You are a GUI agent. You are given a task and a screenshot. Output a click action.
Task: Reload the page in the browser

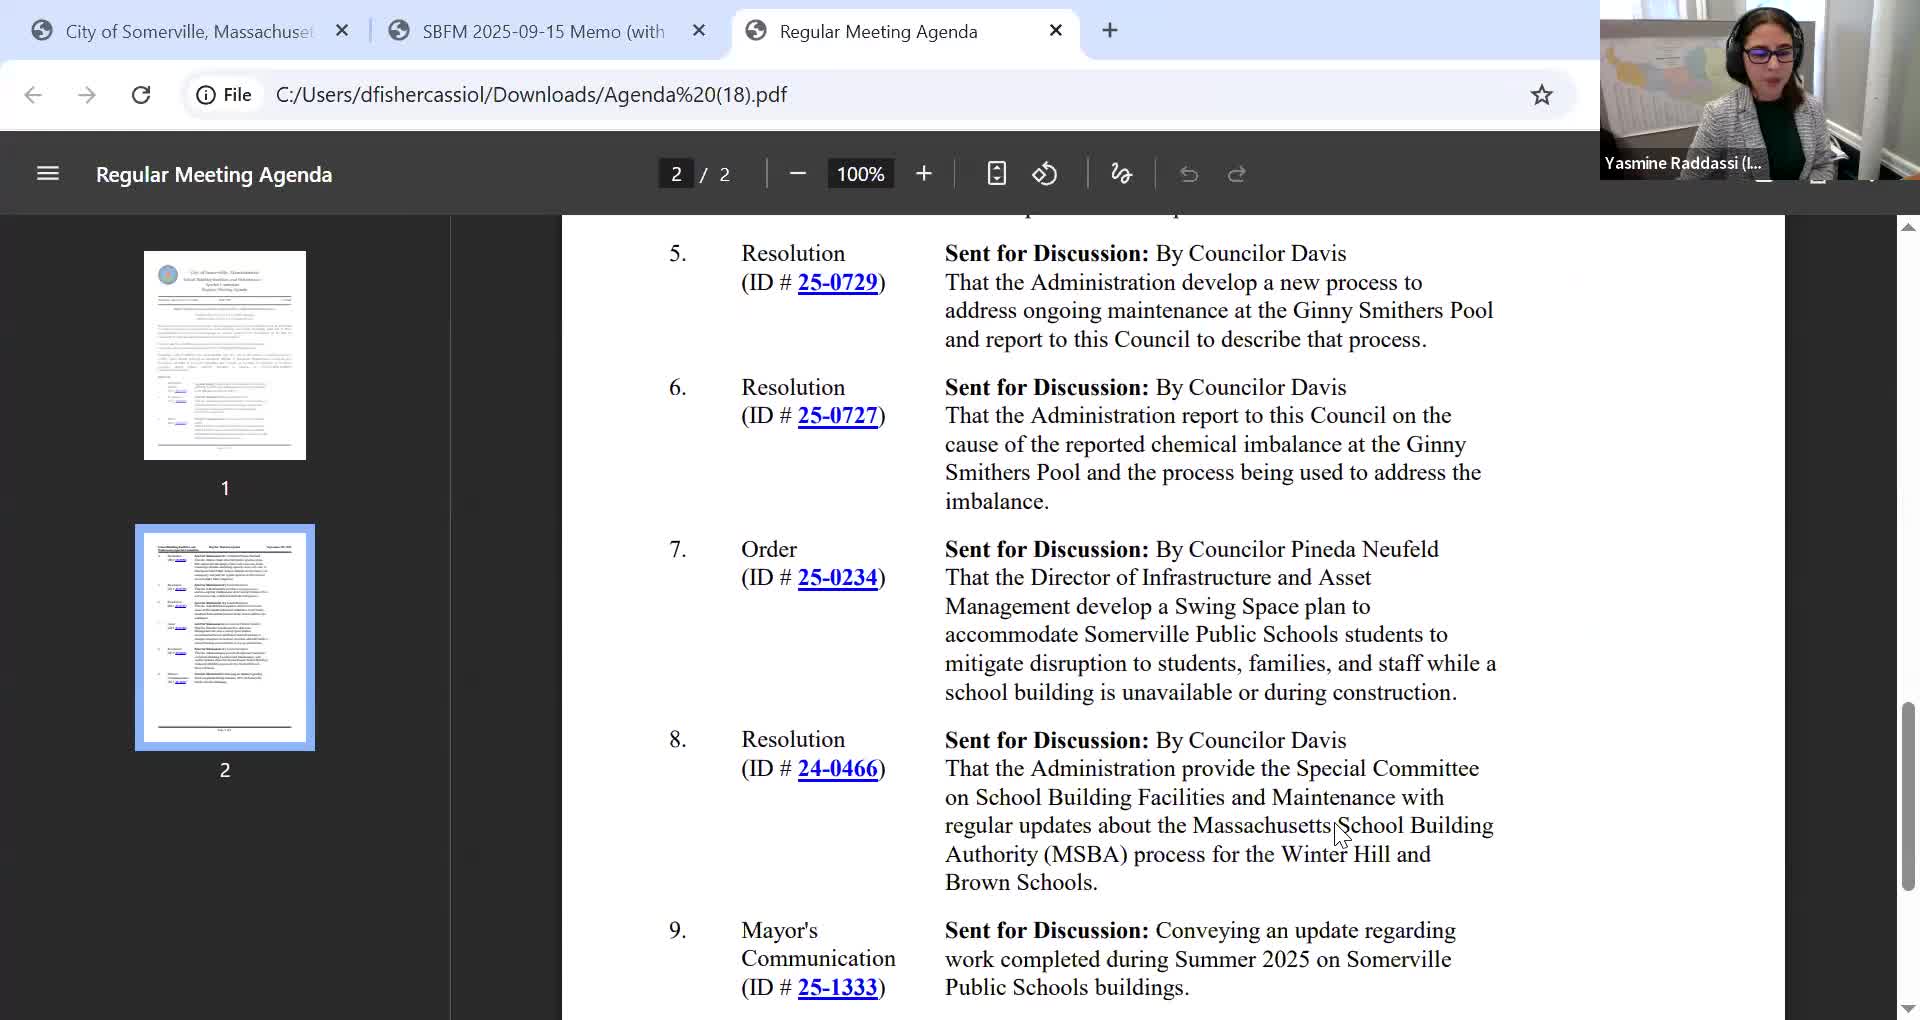click(141, 95)
